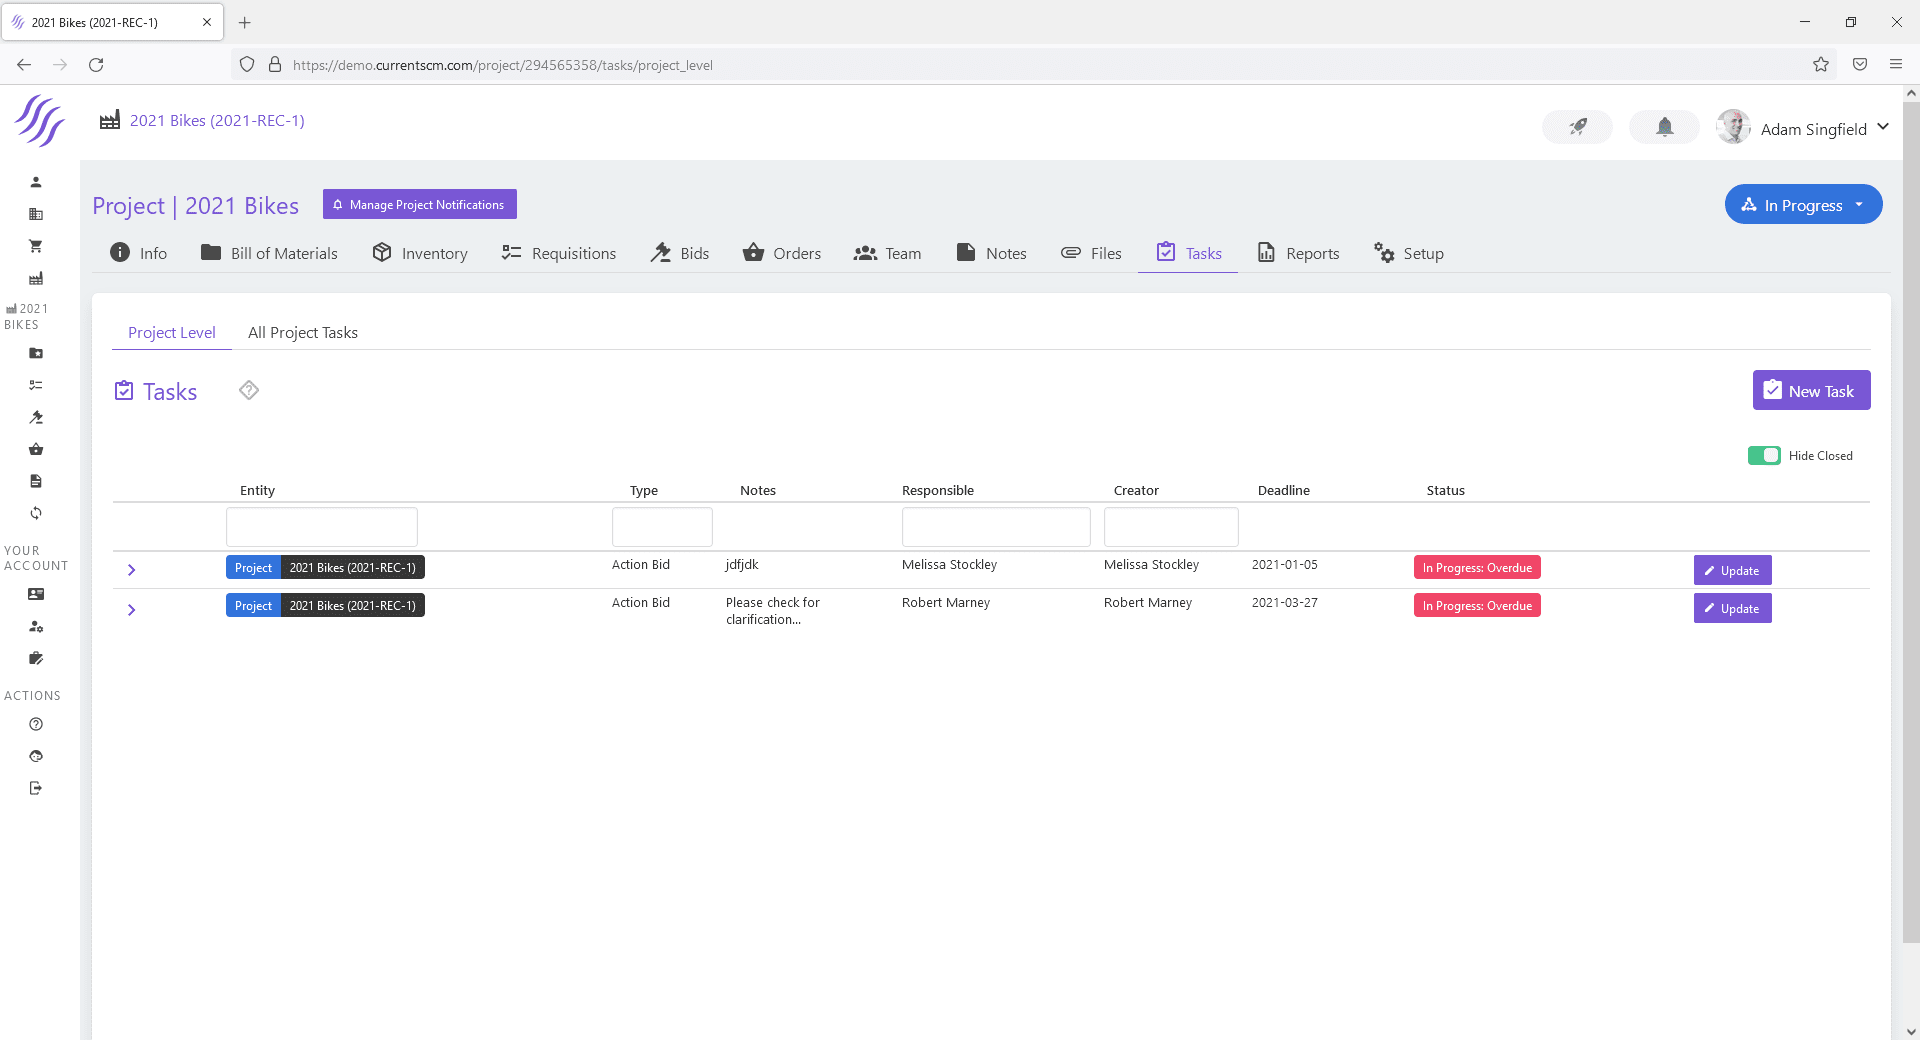Update the Melissa Stockley task
Screen dimensions: 1920x1040
pyautogui.click(x=1732, y=570)
